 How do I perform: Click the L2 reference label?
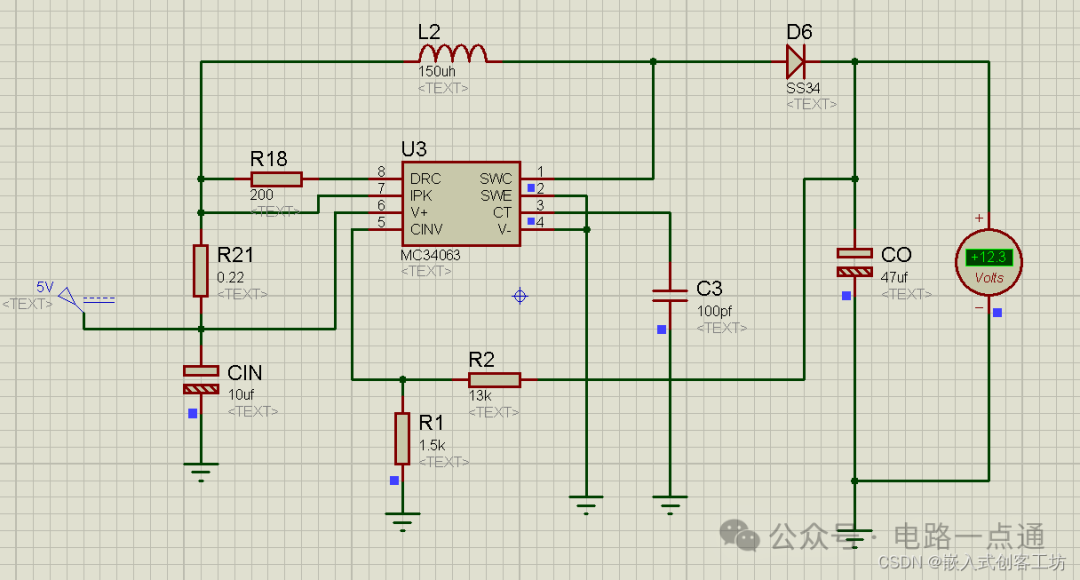point(429,32)
